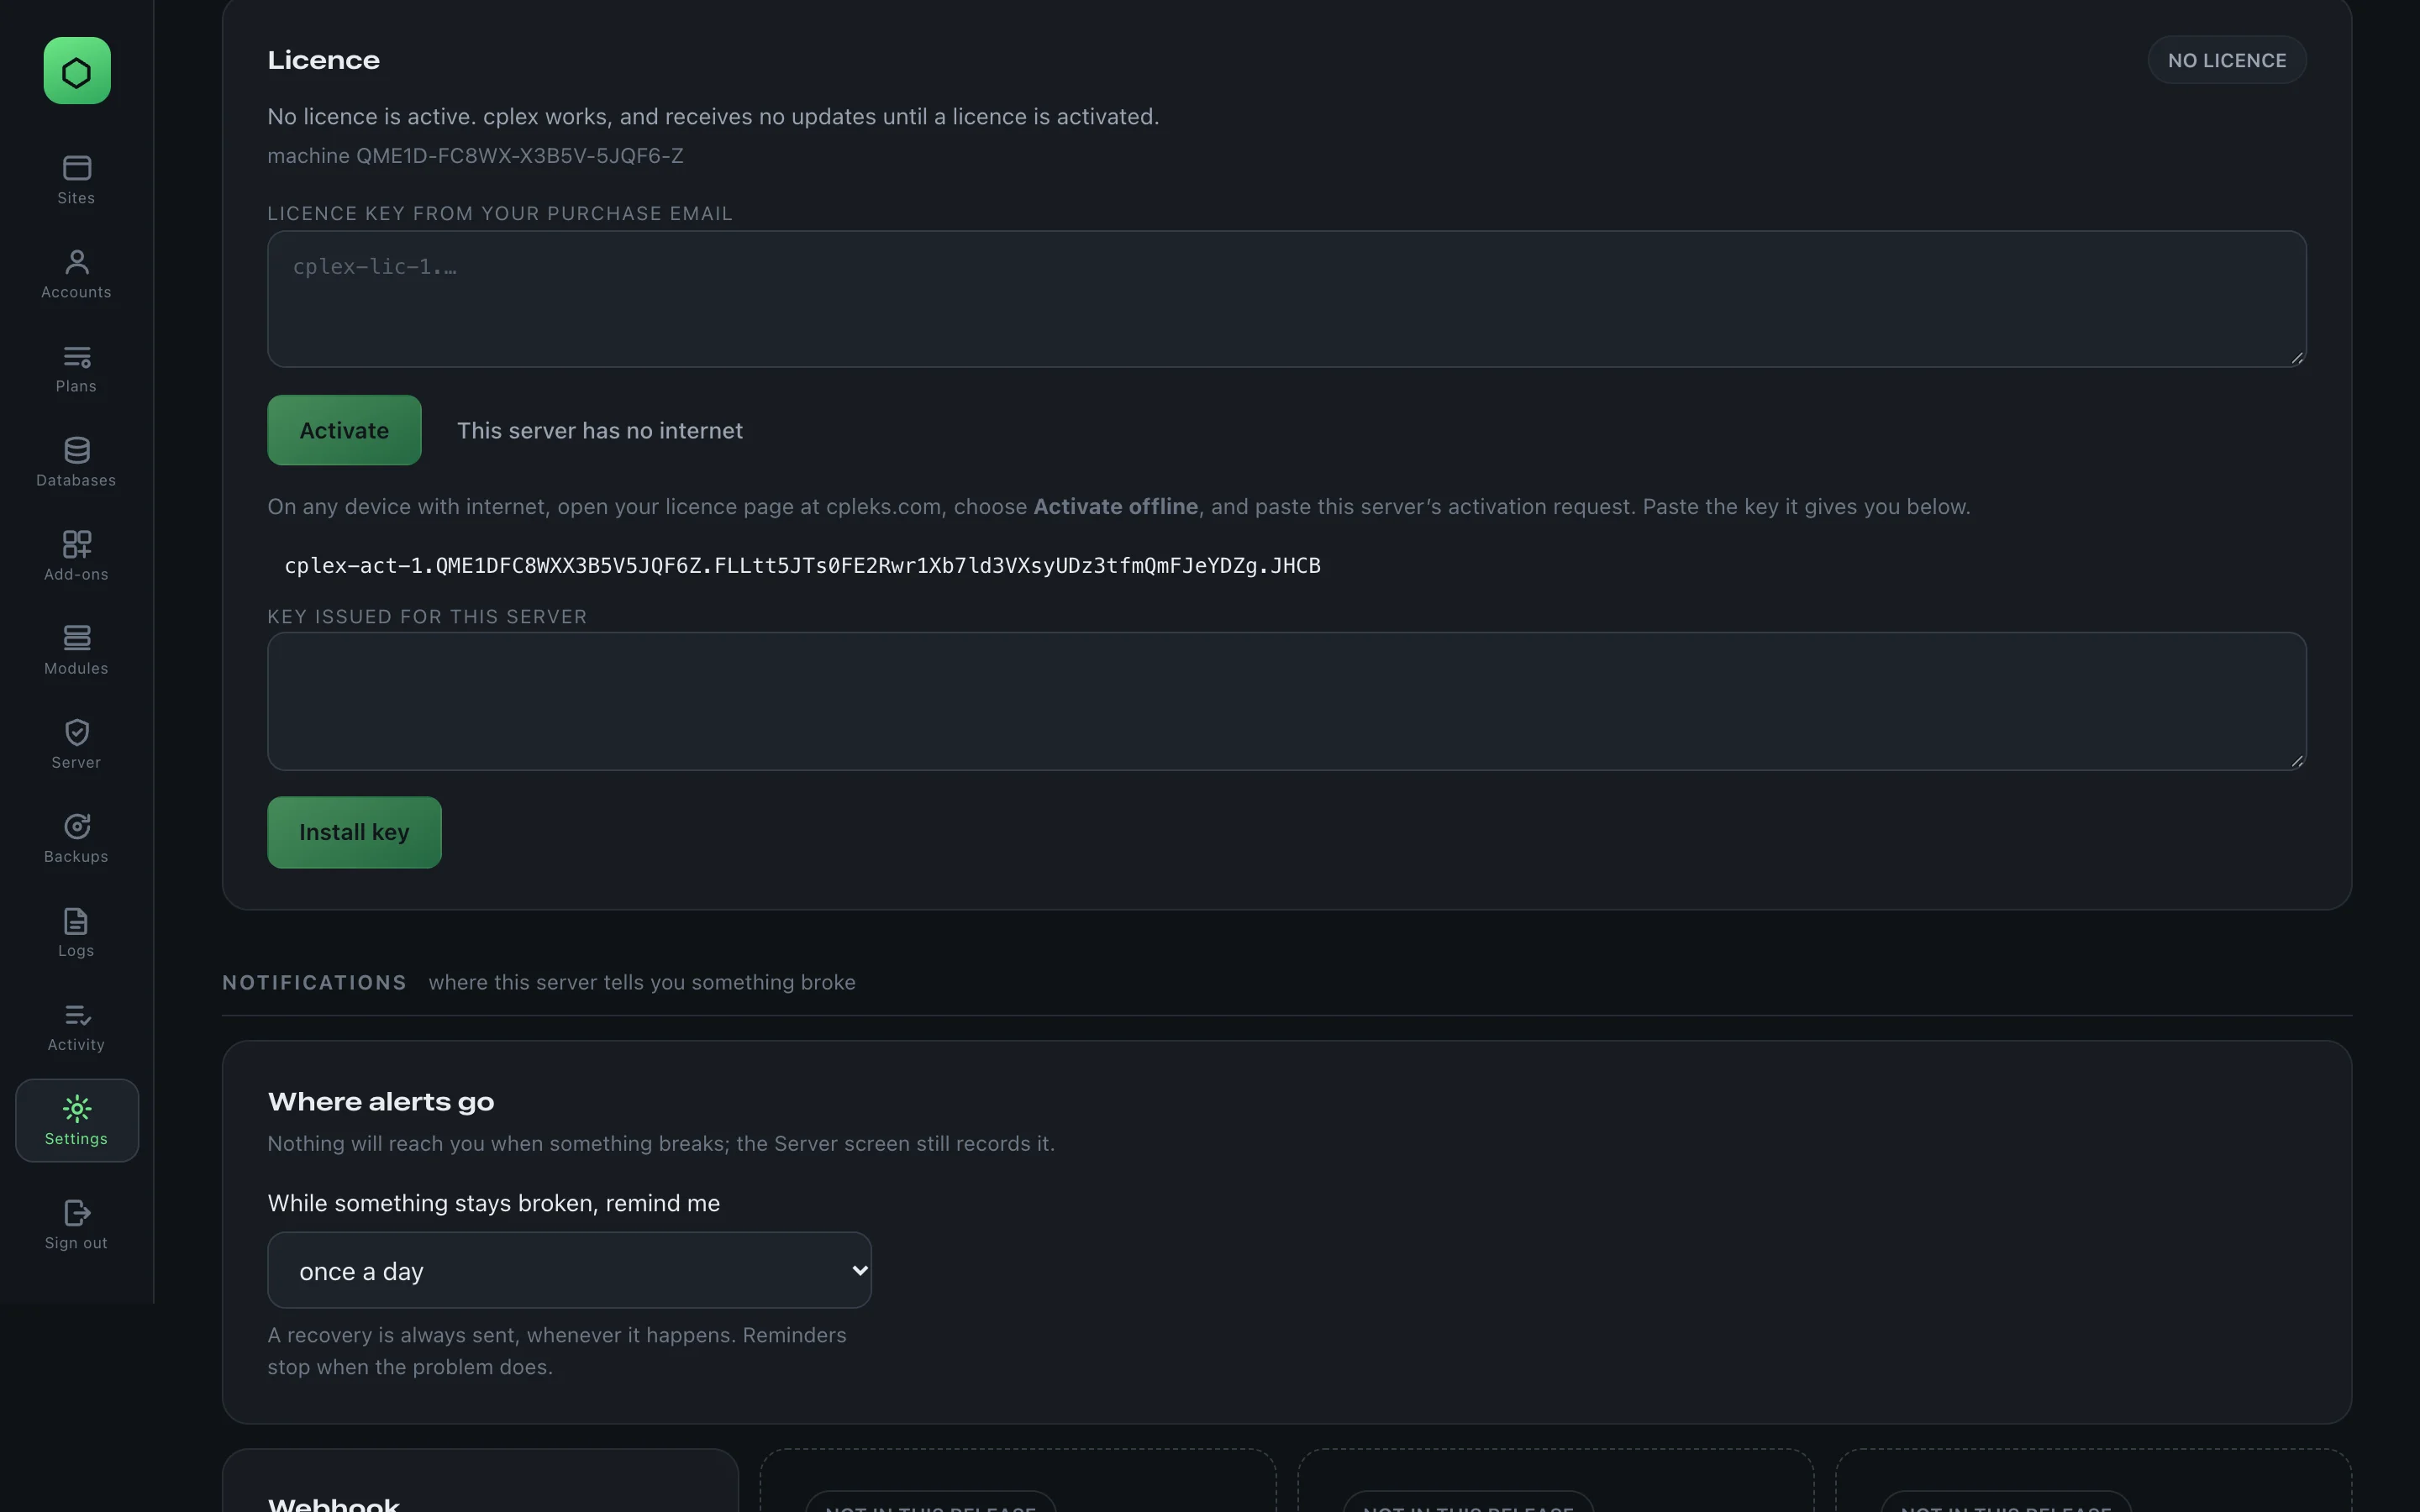This screenshot has height=1512, width=2420.
Task: Click the licence key textarea resize handle
Action: click(x=2297, y=358)
